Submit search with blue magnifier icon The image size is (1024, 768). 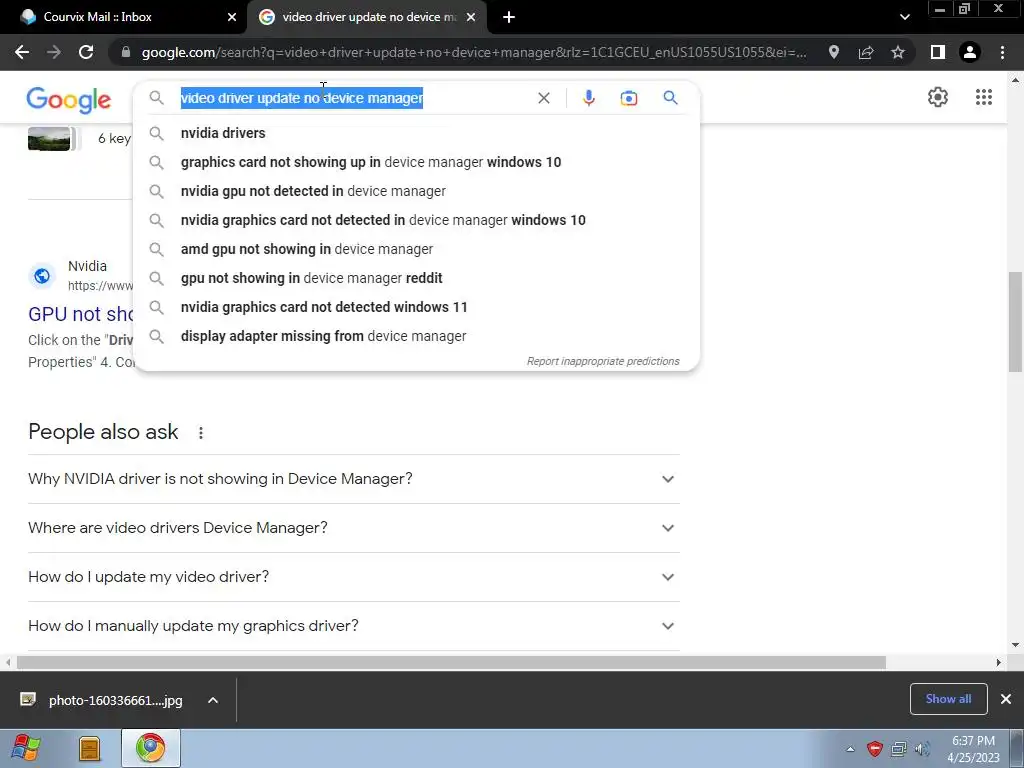pos(670,98)
